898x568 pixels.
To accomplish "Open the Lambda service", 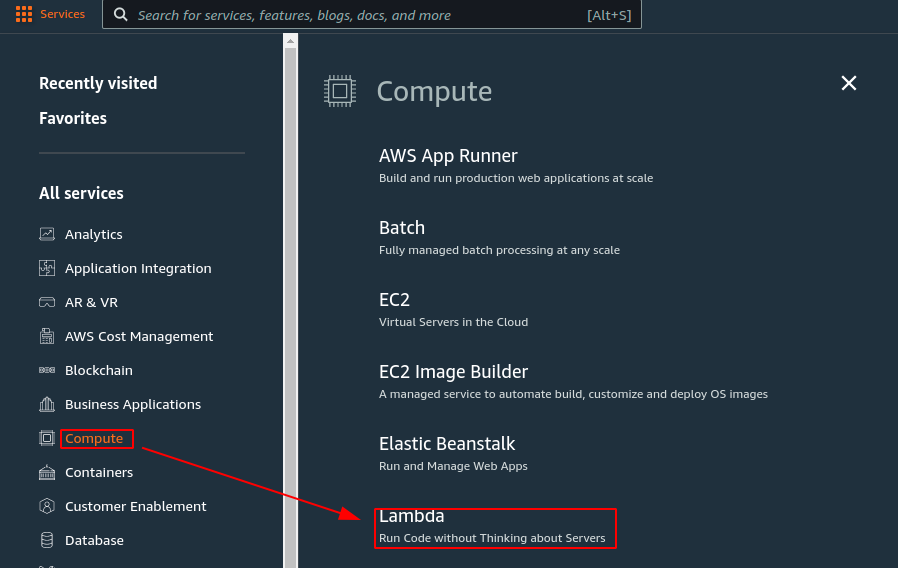I will click(x=411, y=516).
